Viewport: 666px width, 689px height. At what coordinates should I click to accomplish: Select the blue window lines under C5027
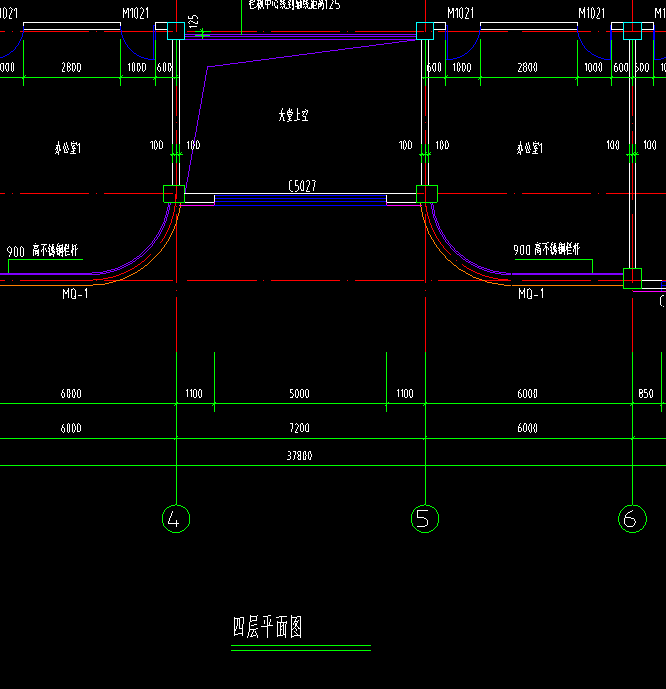click(300, 200)
